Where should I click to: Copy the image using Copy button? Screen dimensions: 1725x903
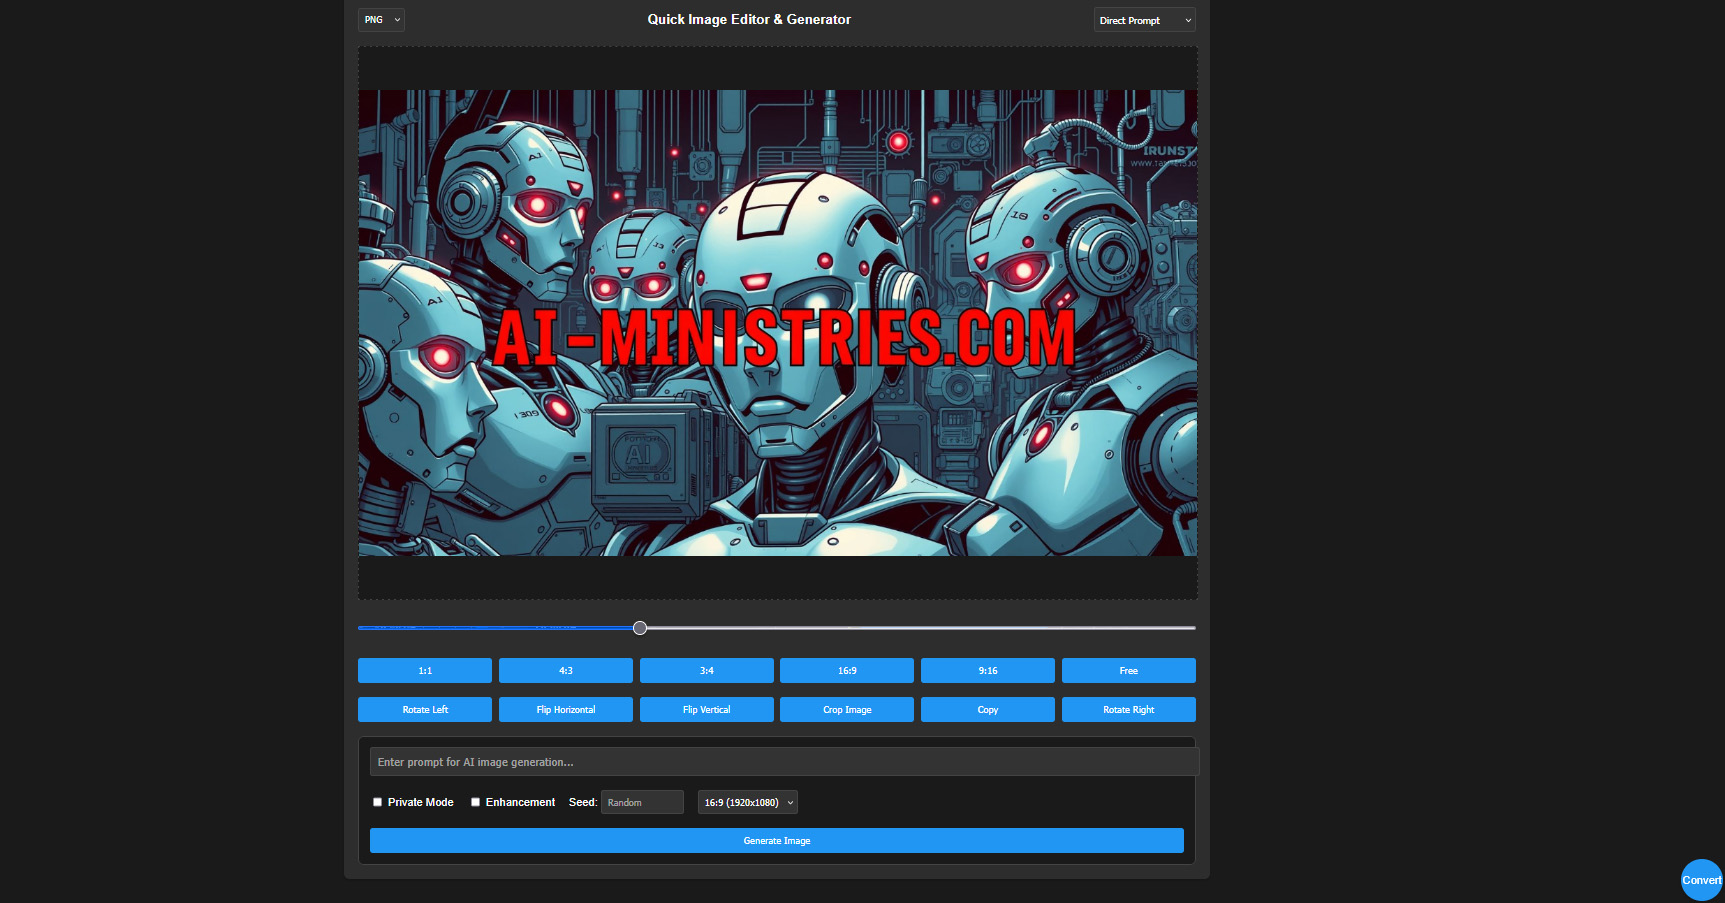pyautogui.click(x=988, y=709)
